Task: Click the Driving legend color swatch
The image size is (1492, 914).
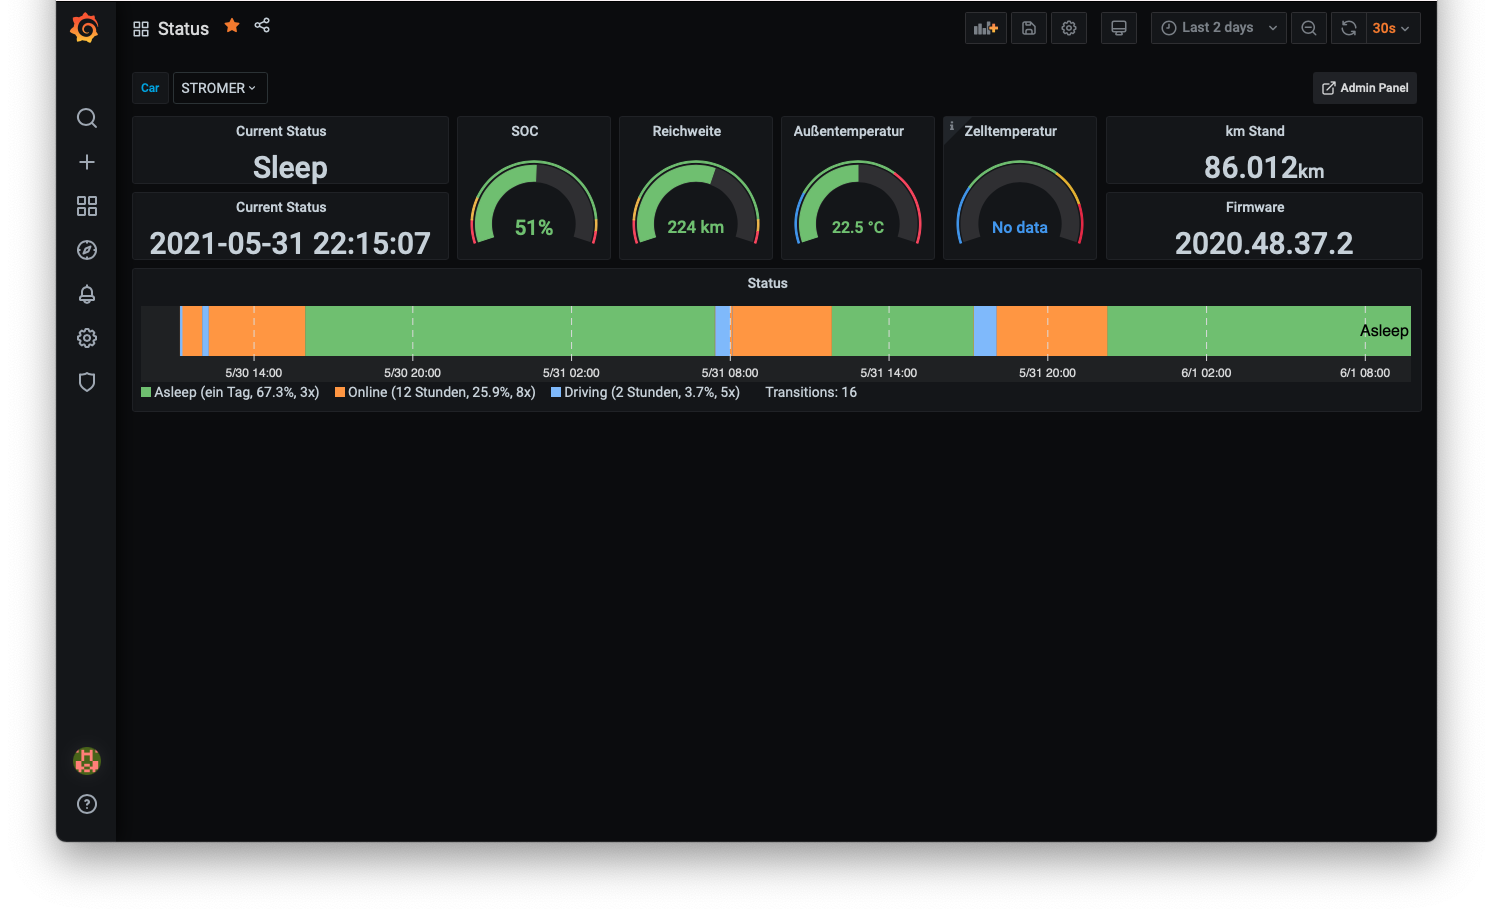Action: [x=556, y=392]
